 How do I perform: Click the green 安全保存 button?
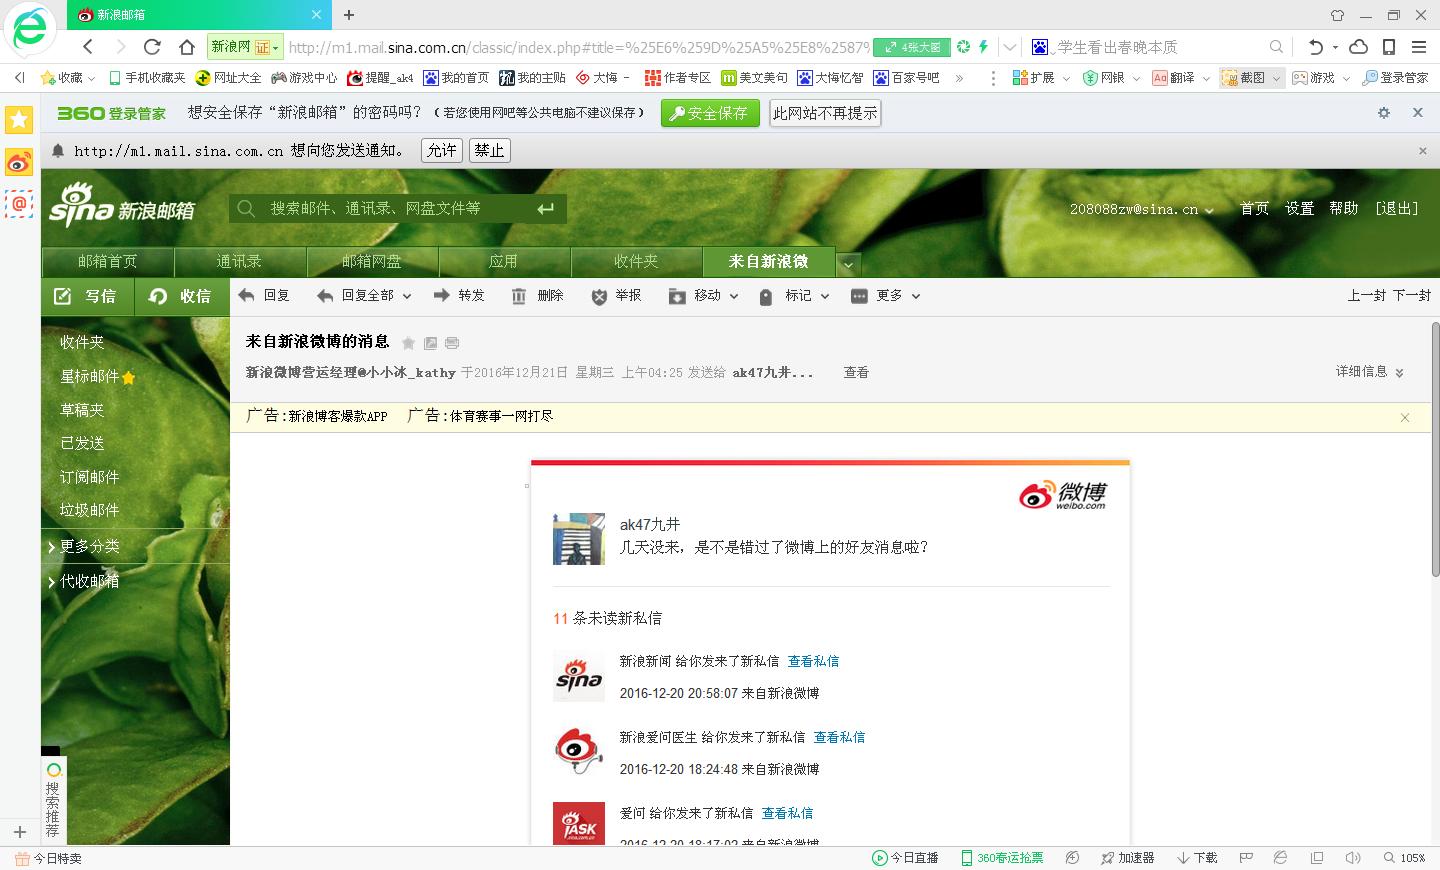[x=709, y=114]
